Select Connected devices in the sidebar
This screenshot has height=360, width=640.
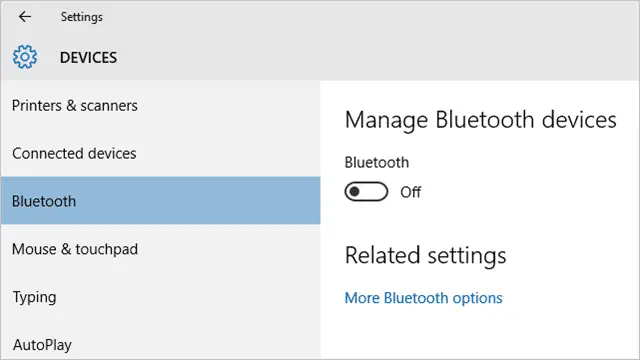click(x=160, y=153)
